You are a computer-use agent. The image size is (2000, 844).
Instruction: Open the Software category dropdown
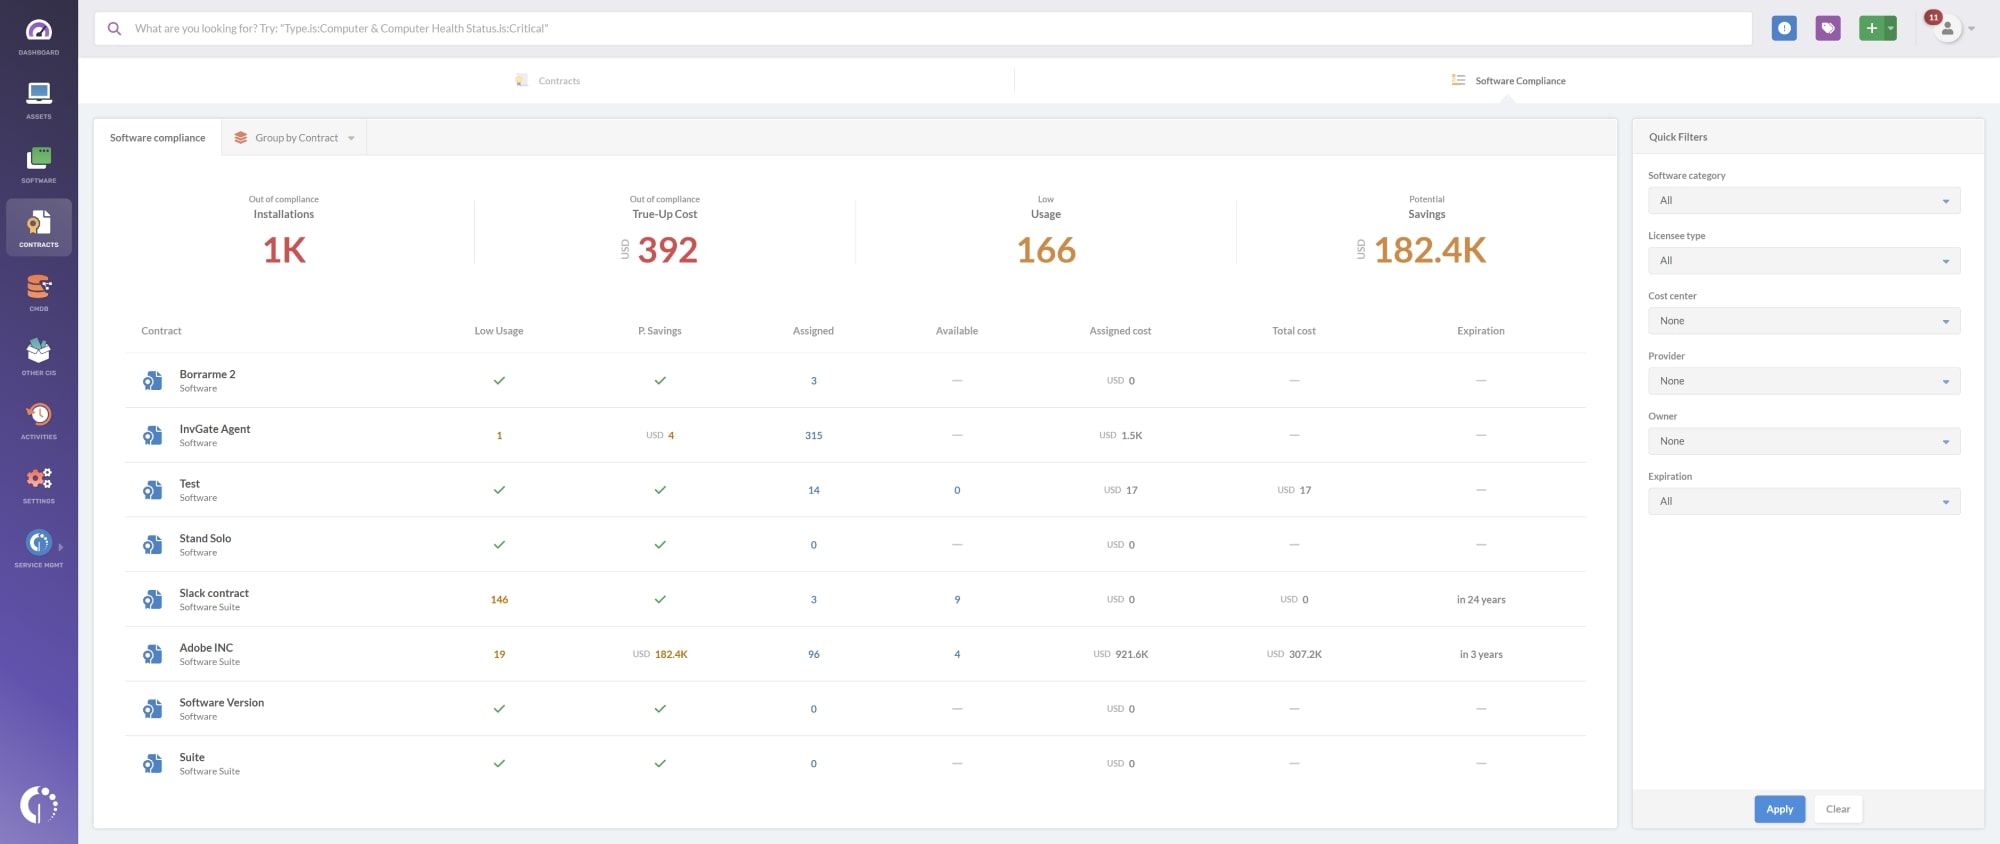(x=1804, y=201)
